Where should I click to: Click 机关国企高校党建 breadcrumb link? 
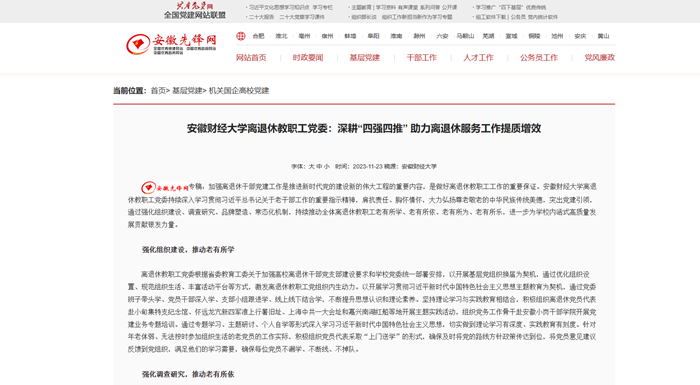239,91
